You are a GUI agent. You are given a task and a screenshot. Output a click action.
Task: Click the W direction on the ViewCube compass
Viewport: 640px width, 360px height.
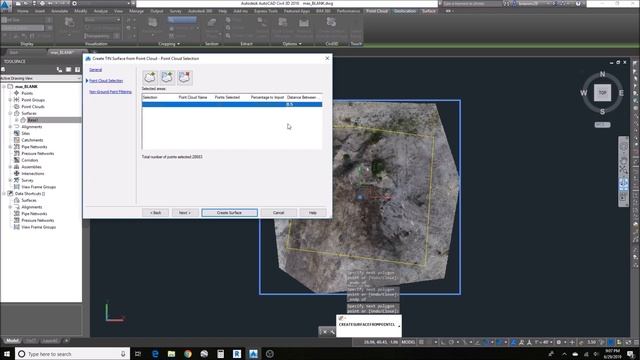(x=584, y=93)
